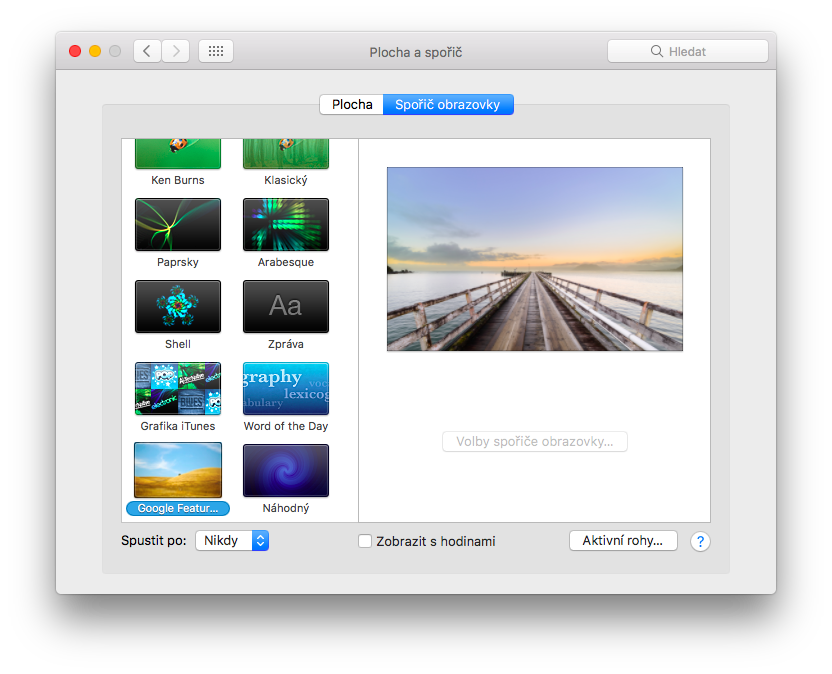
Task: Click the help question mark button
Action: point(700,541)
